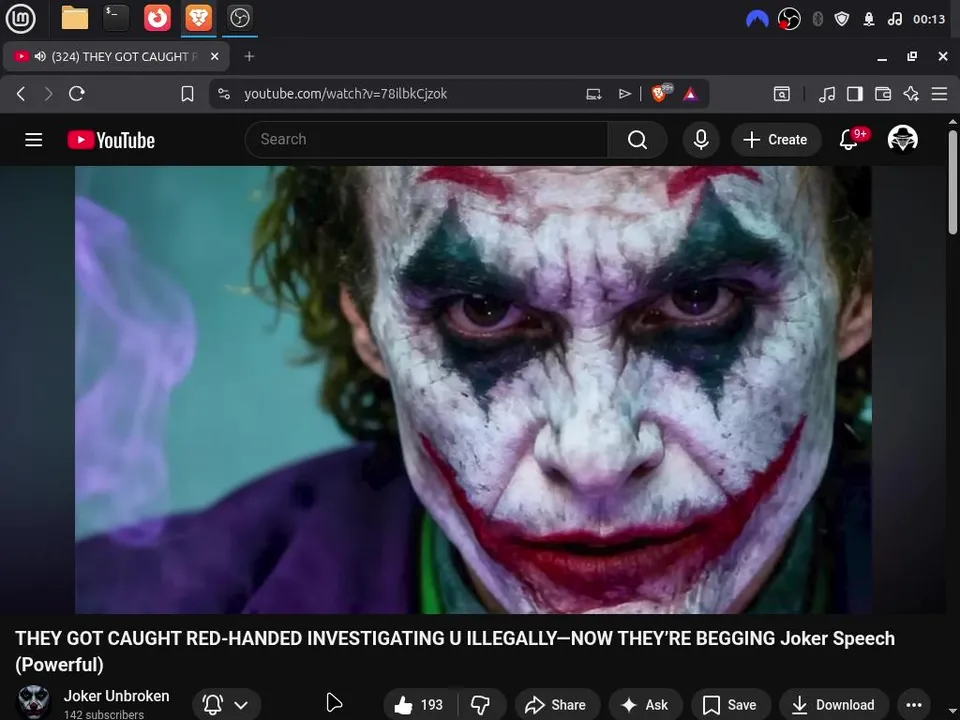Open more actions ellipsis menu
960x720 pixels.
pyautogui.click(x=913, y=705)
